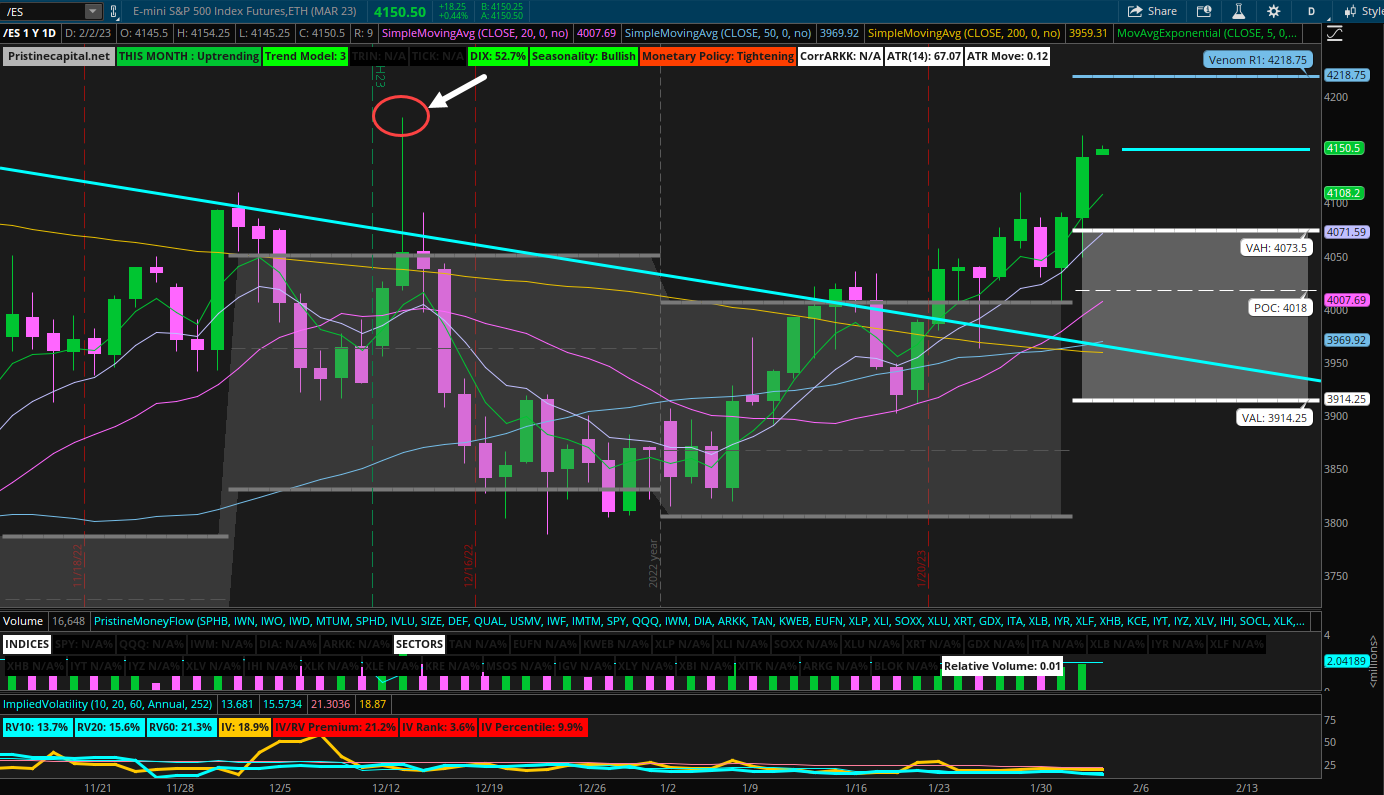Click the Venom R1: 4218.75 bubble

1257,60
